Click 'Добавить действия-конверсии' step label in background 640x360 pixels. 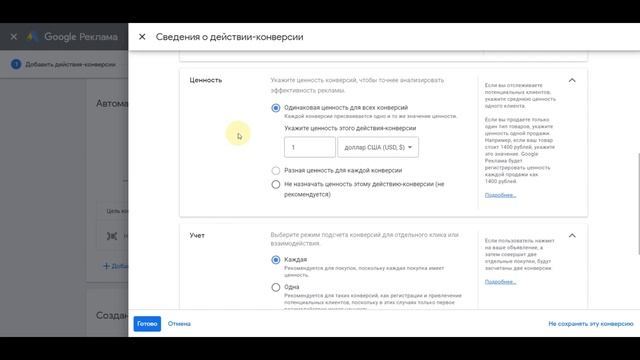pyautogui.click(x=70, y=64)
